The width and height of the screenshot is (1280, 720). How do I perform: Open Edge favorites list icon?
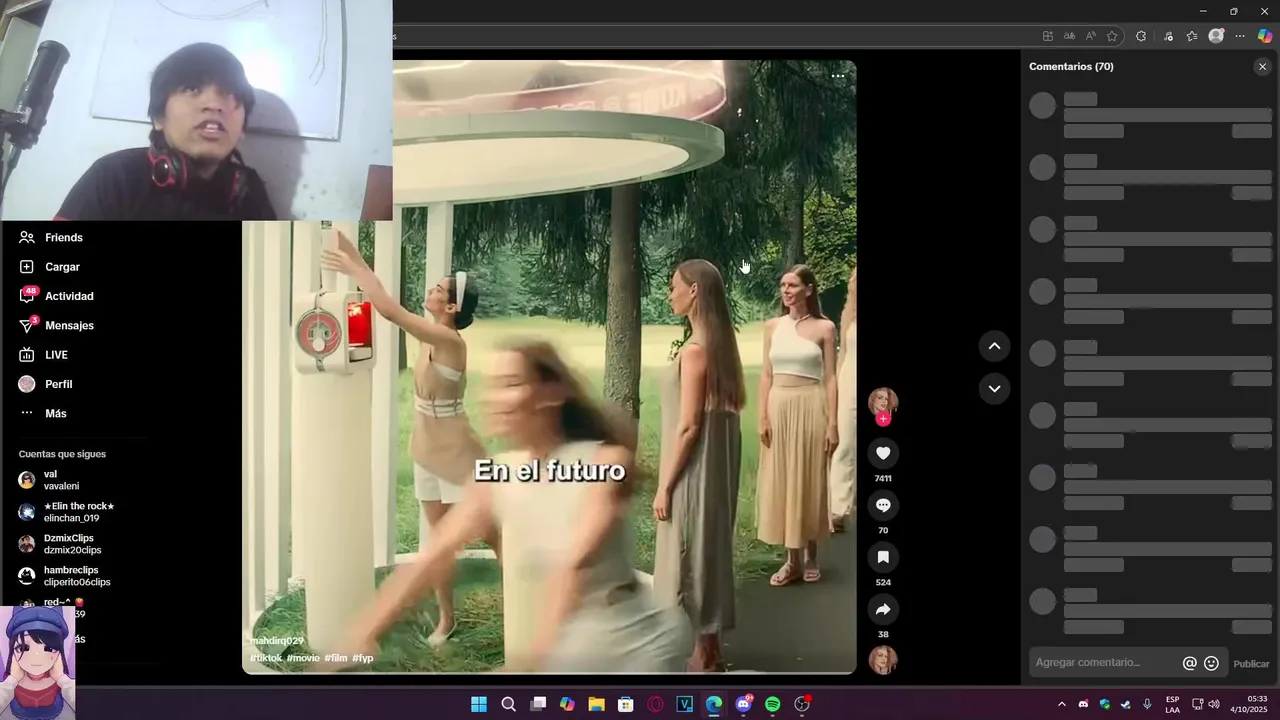1192,36
